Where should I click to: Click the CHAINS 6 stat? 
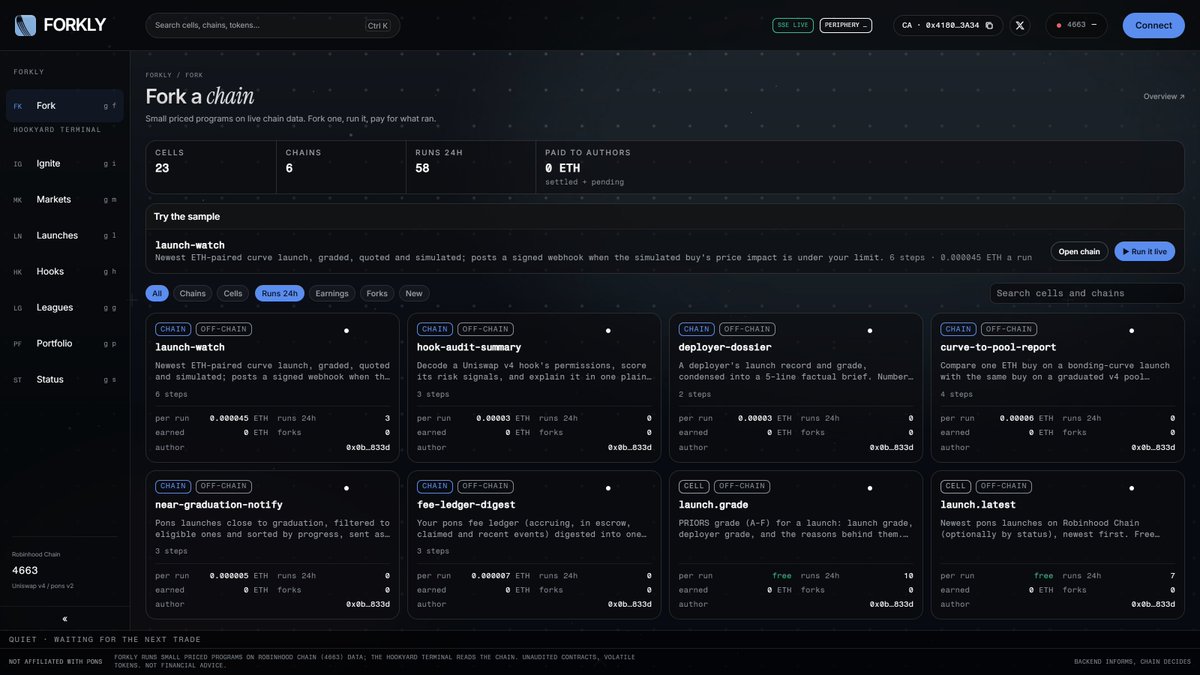point(341,167)
